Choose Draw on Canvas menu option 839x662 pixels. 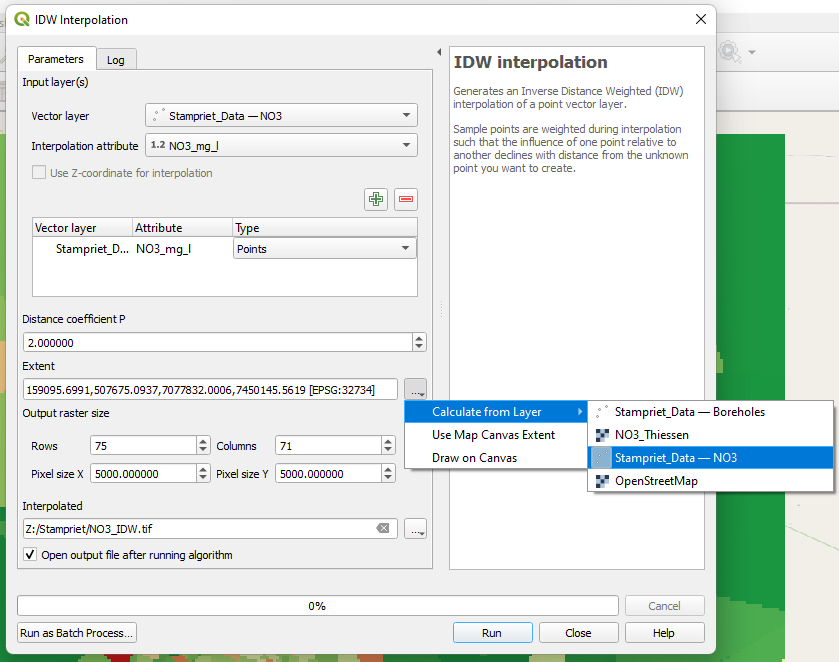point(474,458)
